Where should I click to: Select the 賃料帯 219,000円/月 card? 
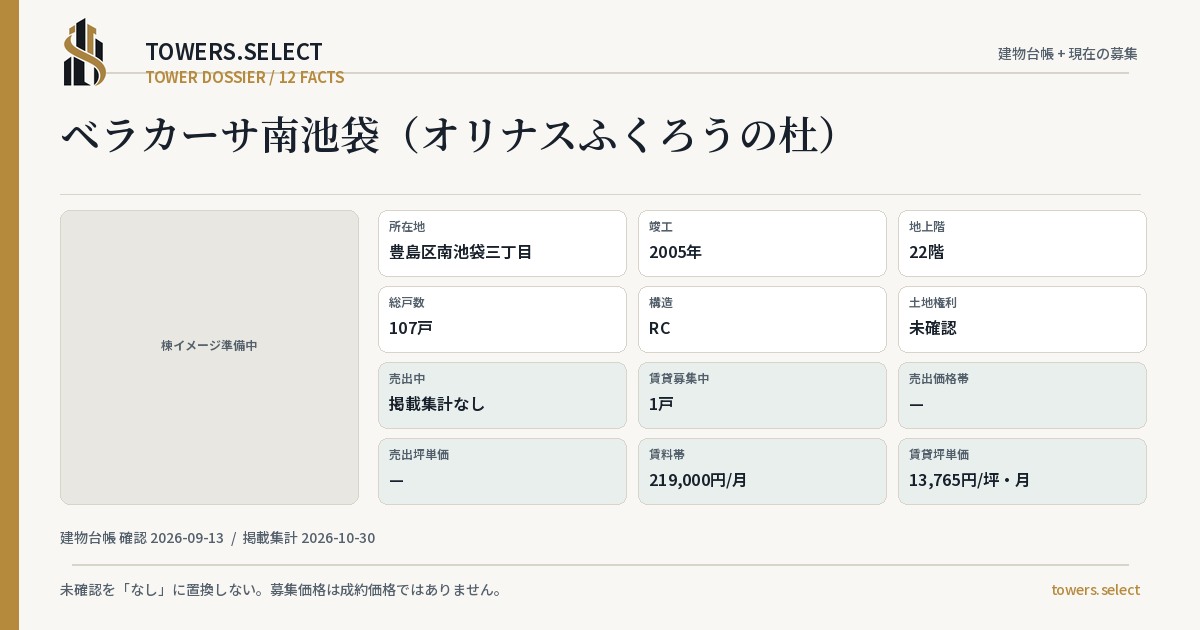pyautogui.click(x=762, y=471)
